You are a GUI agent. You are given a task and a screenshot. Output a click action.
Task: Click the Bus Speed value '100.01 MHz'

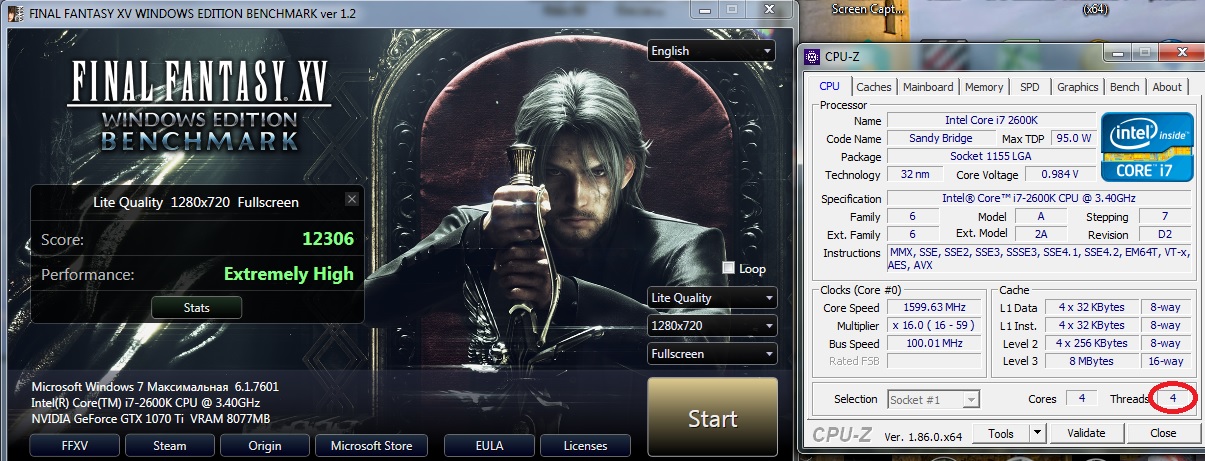[934, 343]
